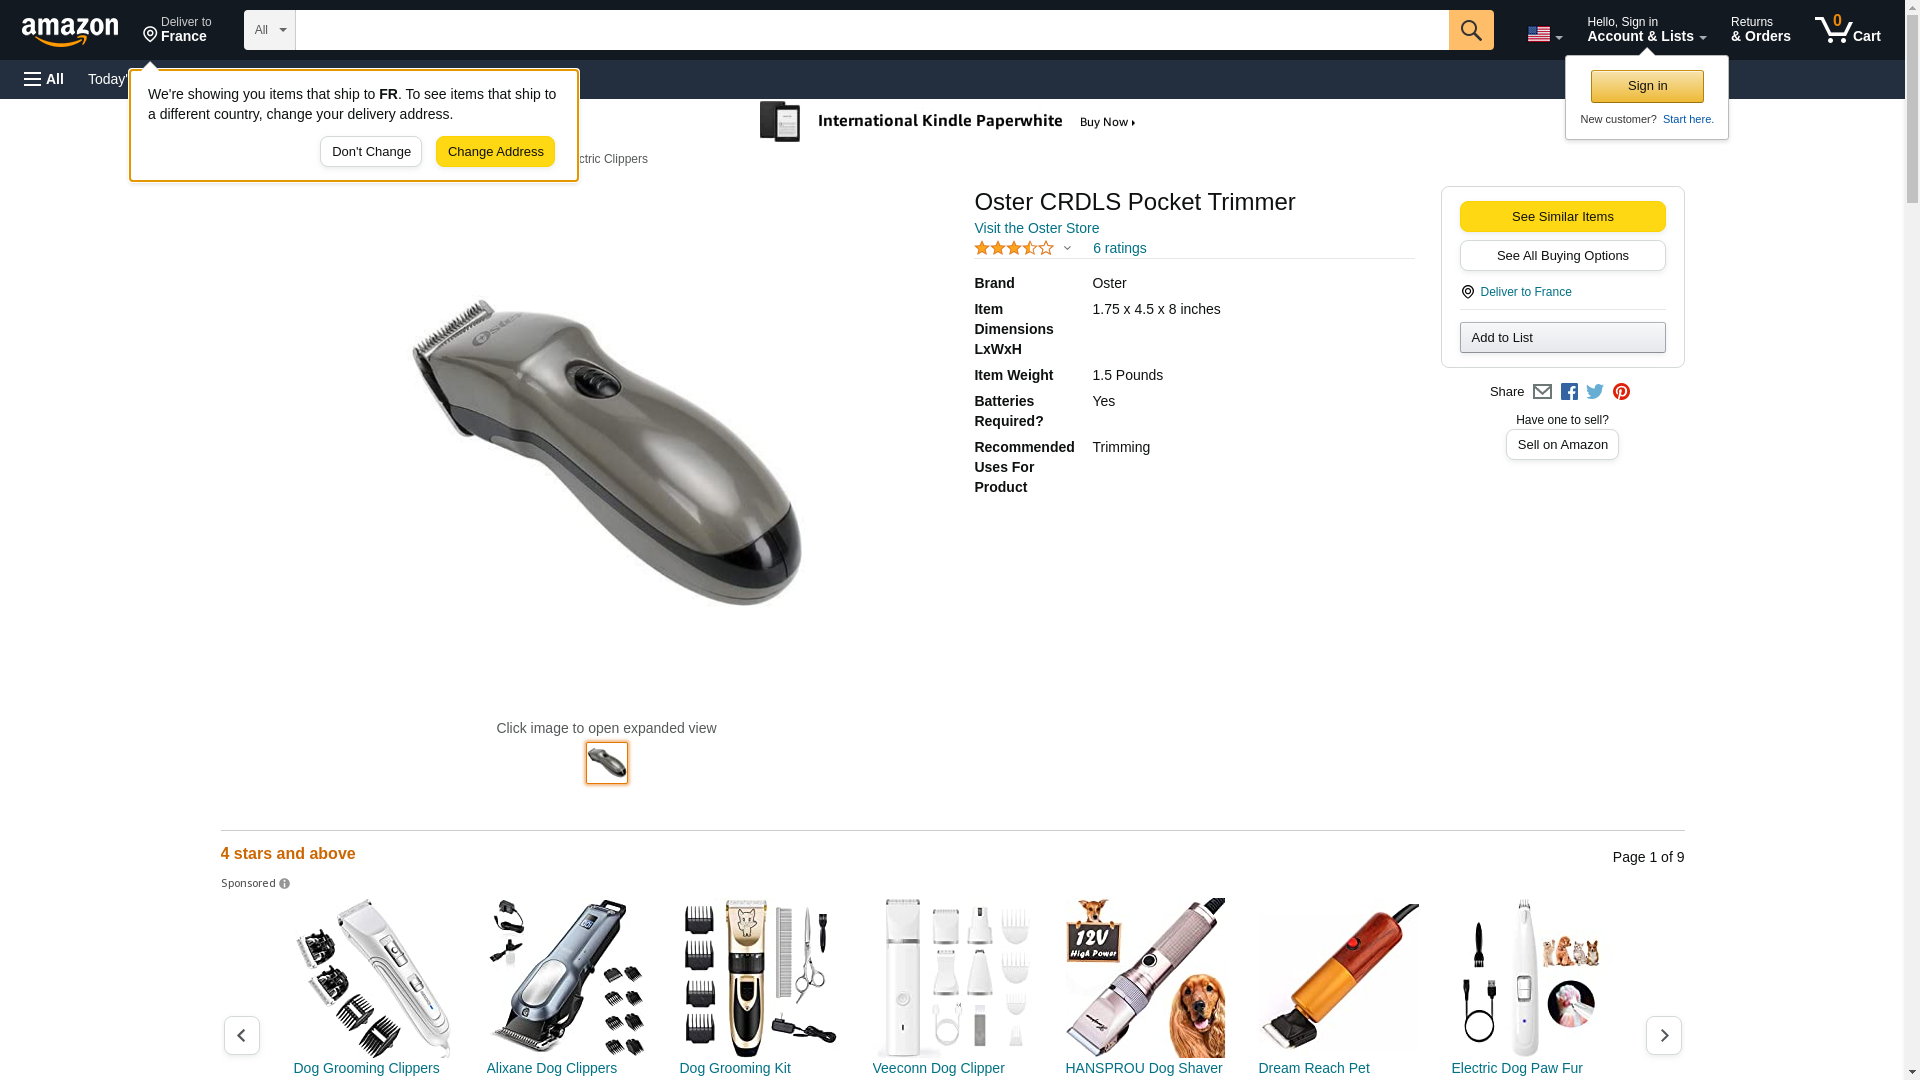Click the search input field
Image resolution: width=1920 pixels, height=1080 pixels.
(x=872, y=30)
